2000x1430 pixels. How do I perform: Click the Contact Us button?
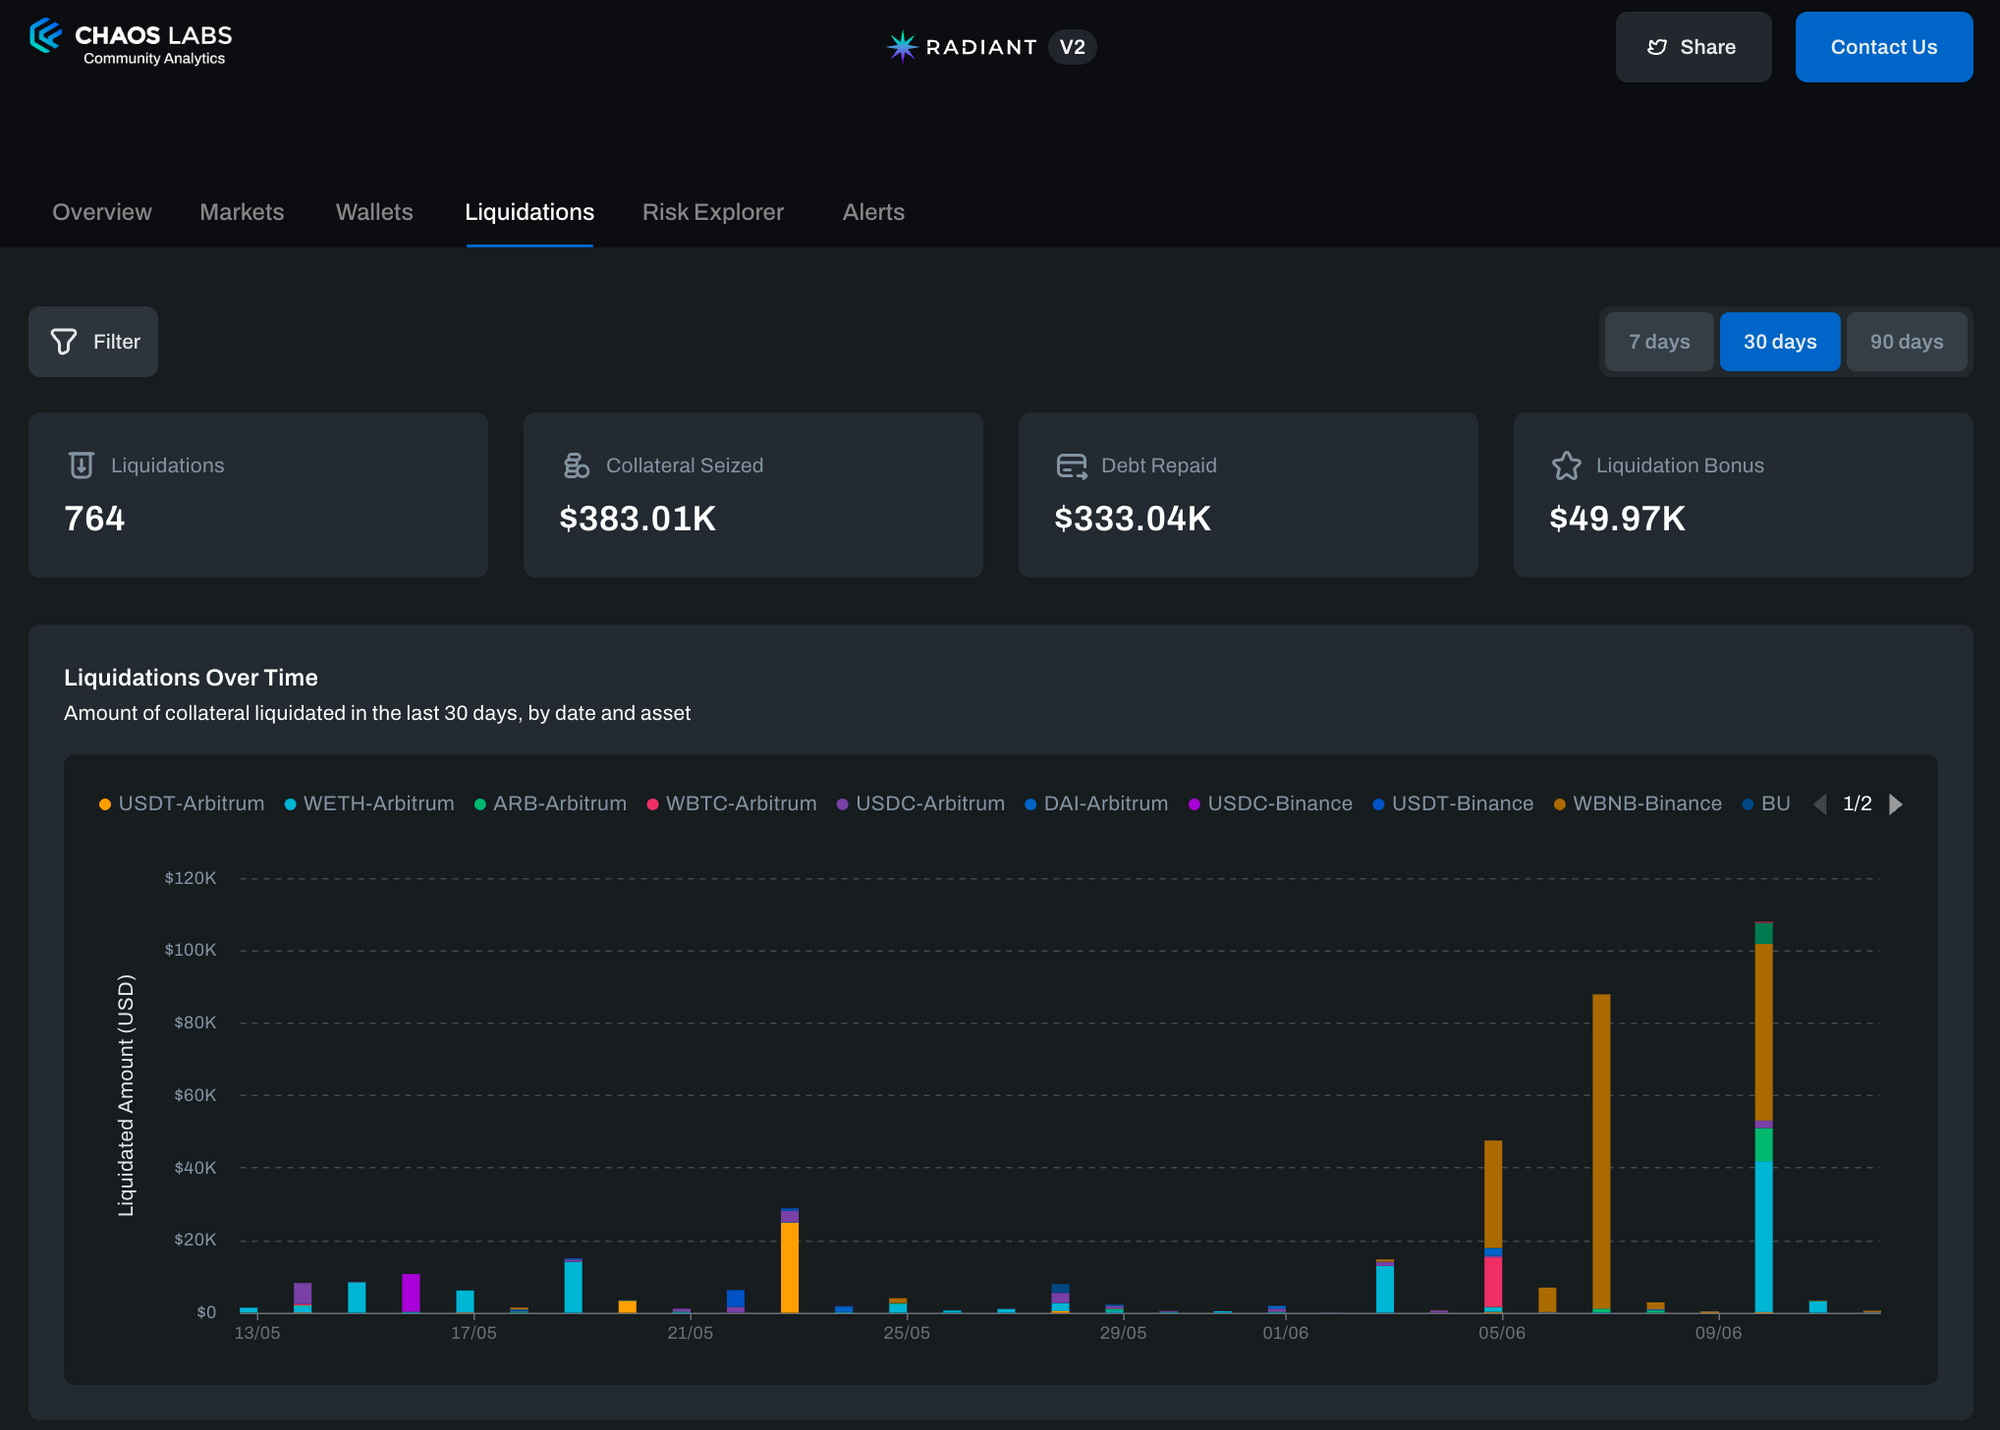[x=1883, y=47]
